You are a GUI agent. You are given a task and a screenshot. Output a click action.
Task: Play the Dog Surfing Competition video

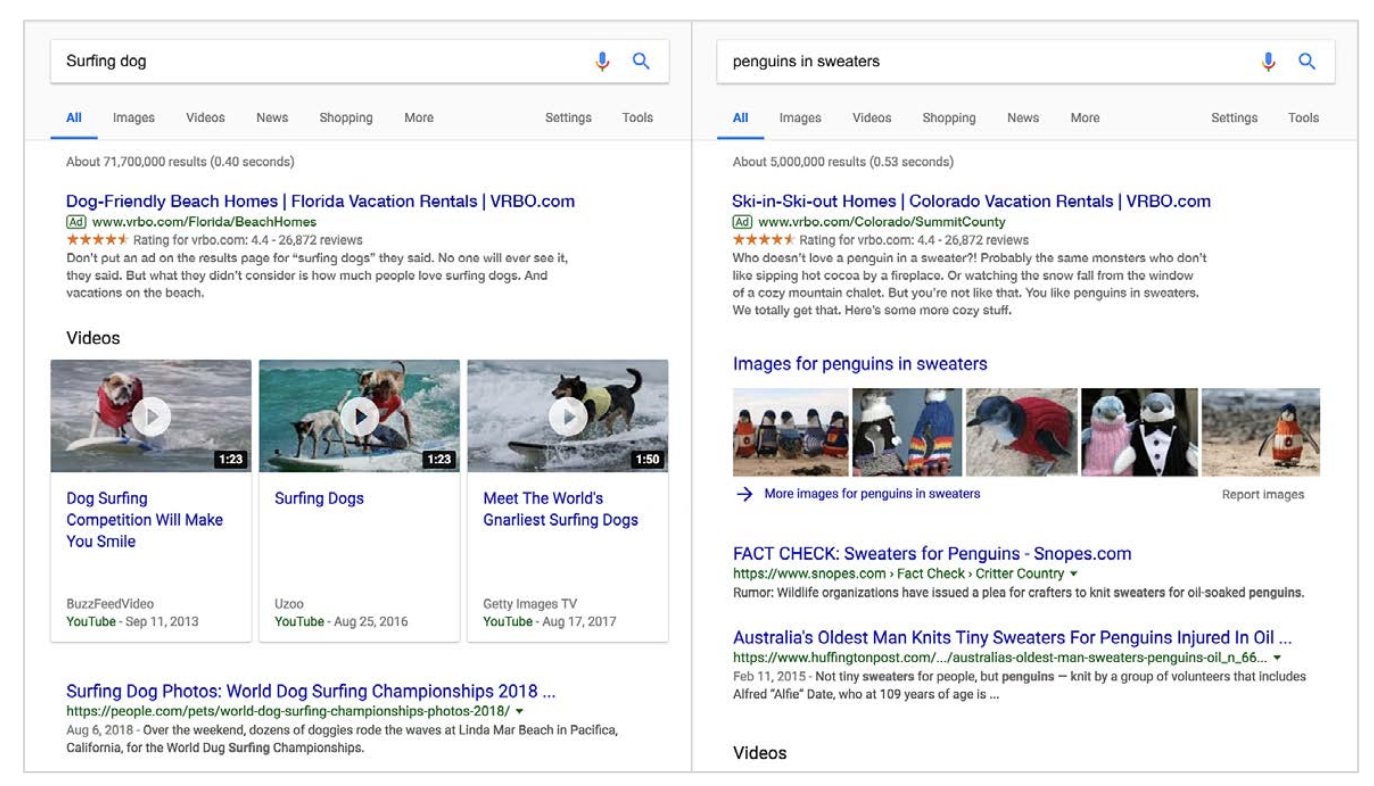click(151, 416)
